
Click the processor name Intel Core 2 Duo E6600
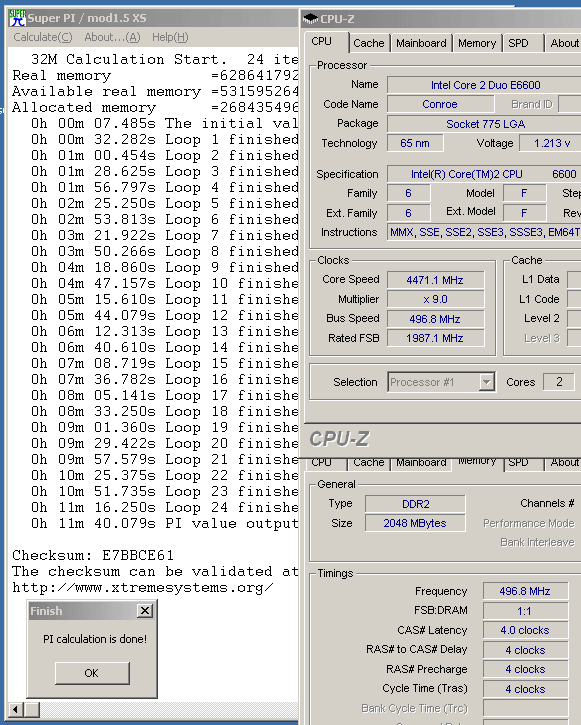[484, 85]
